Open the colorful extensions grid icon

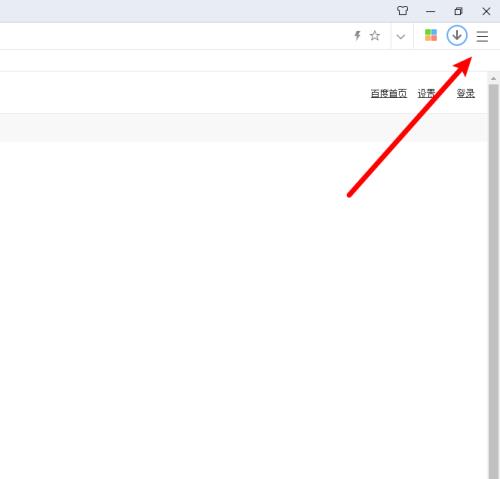(x=431, y=35)
